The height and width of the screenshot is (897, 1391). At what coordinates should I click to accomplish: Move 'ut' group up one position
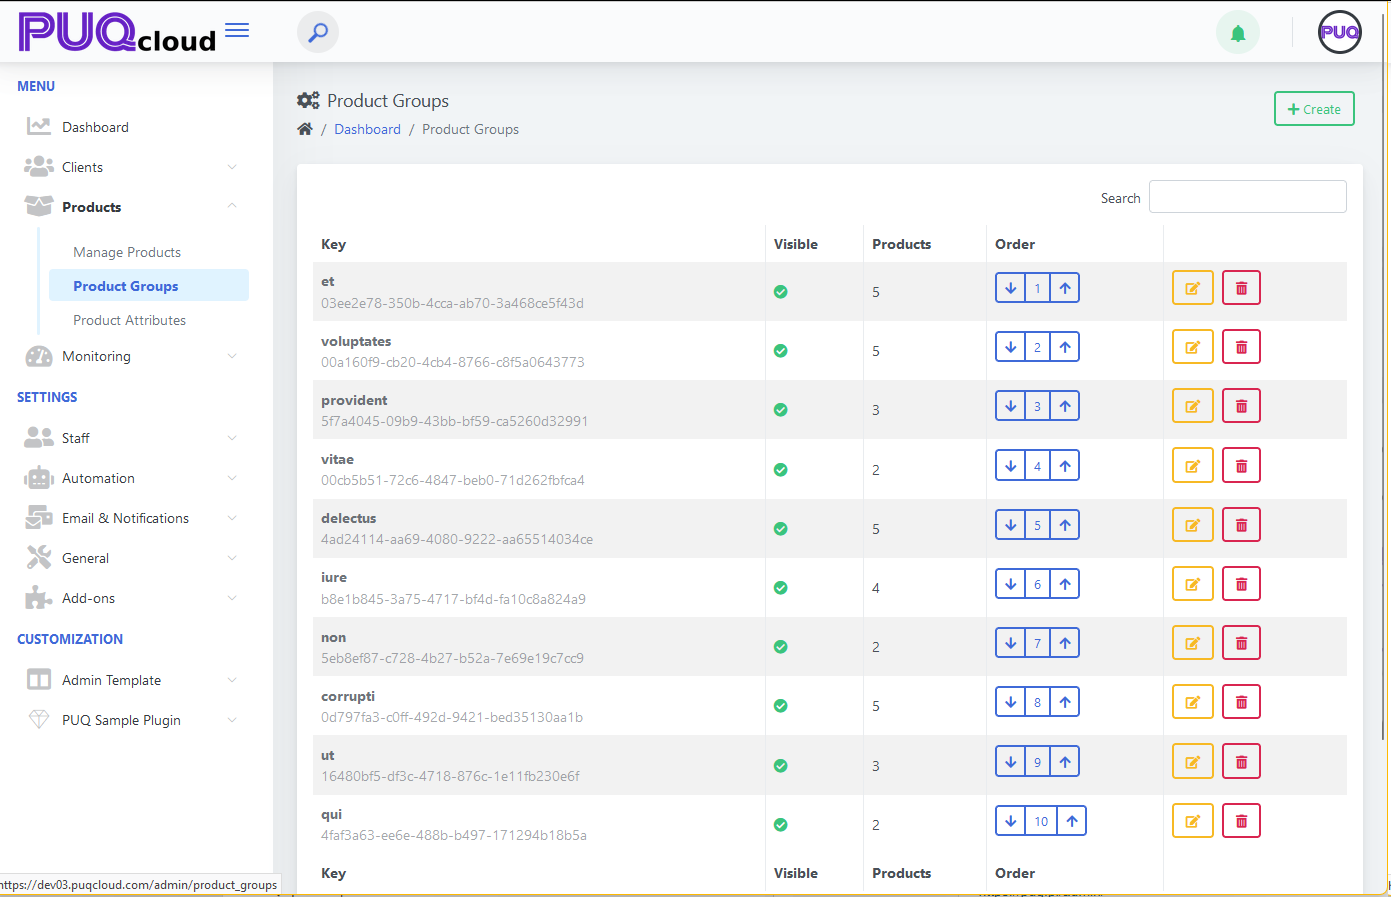coord(1065,762)
